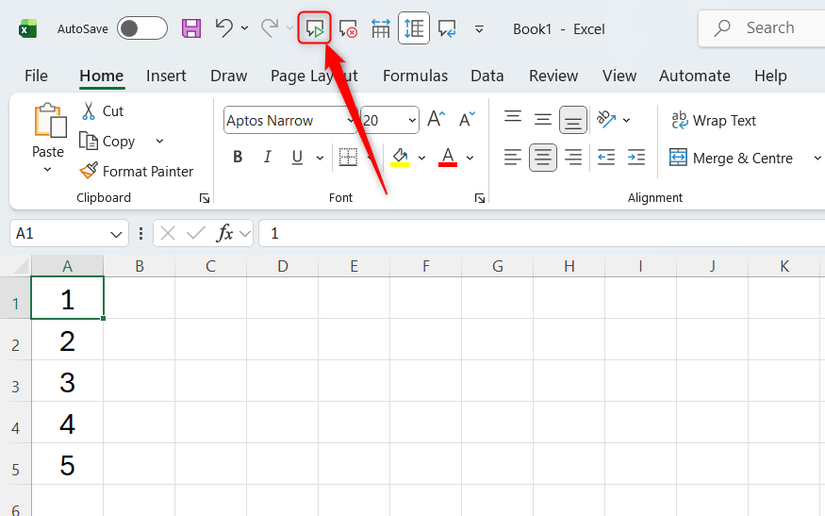Image resolution: width=825 pixels, height=516 pixels.
Task: Open the Clipboard dialog launcher
Action: [204, 198]
